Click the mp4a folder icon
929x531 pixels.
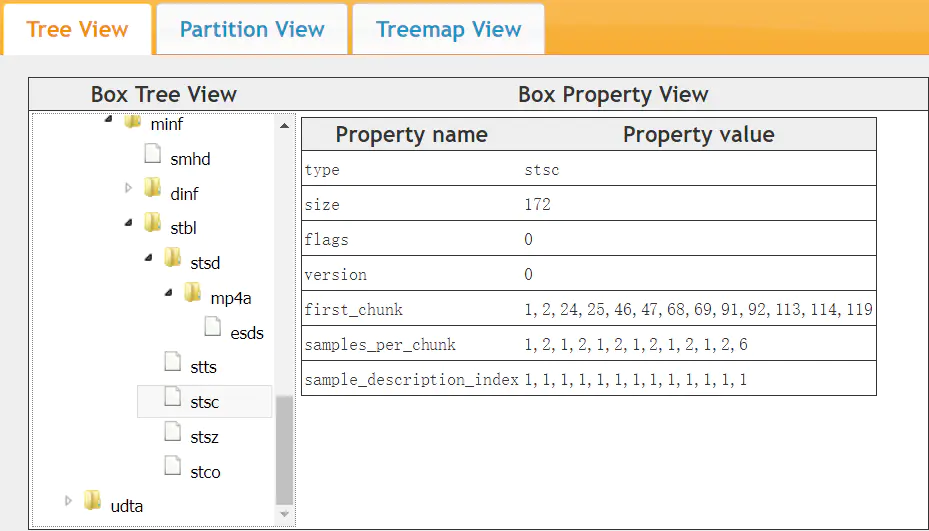tap(193, 292)
